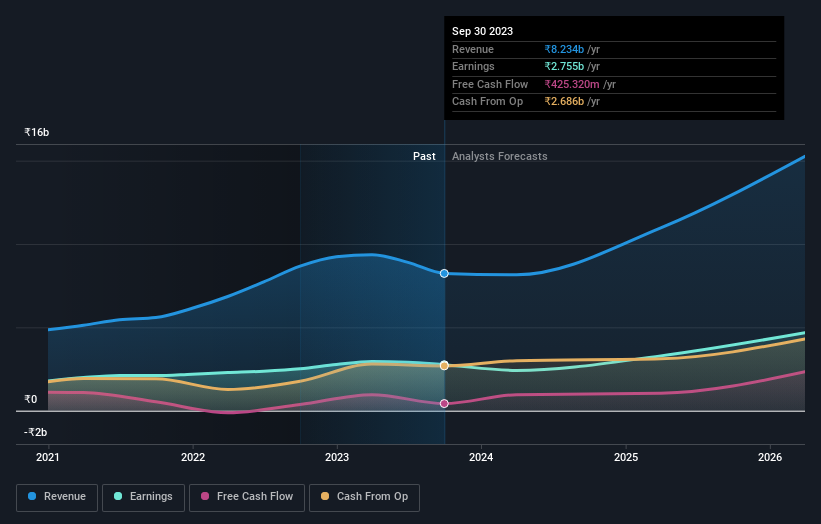This screenshot has height=524, width=821.
Task: Toggle the Free Cash Flow legend button
Action: (247, 497)
